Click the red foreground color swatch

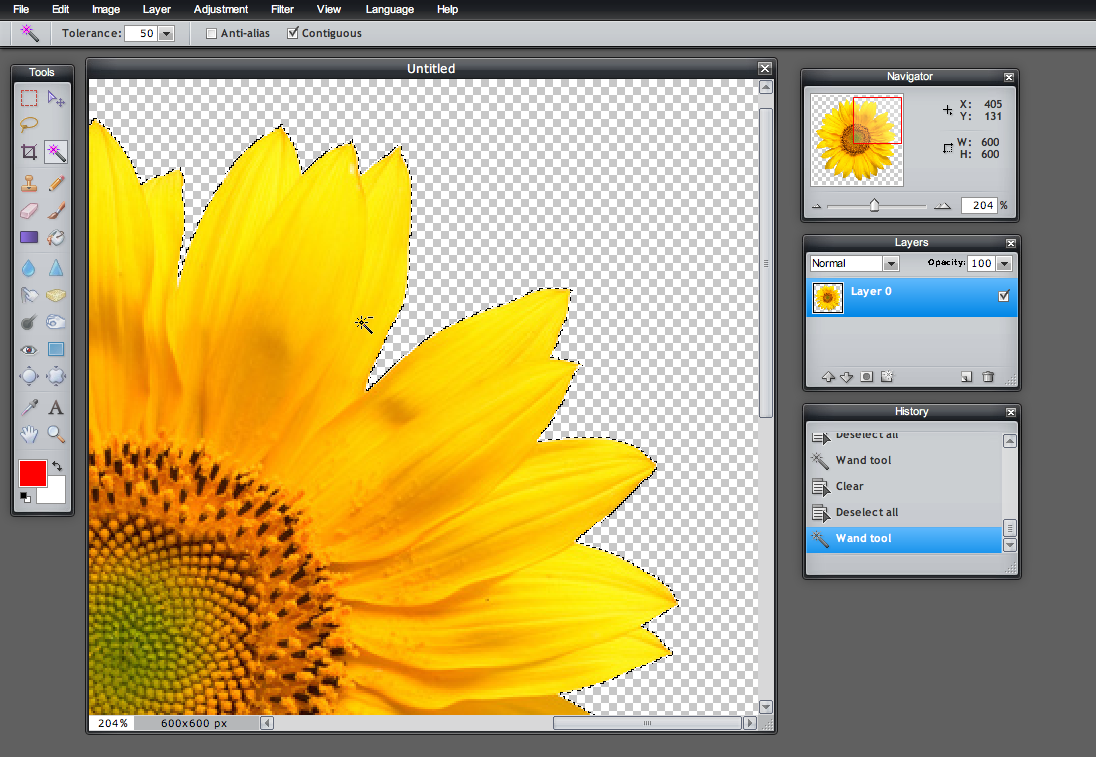pos(32,474)
